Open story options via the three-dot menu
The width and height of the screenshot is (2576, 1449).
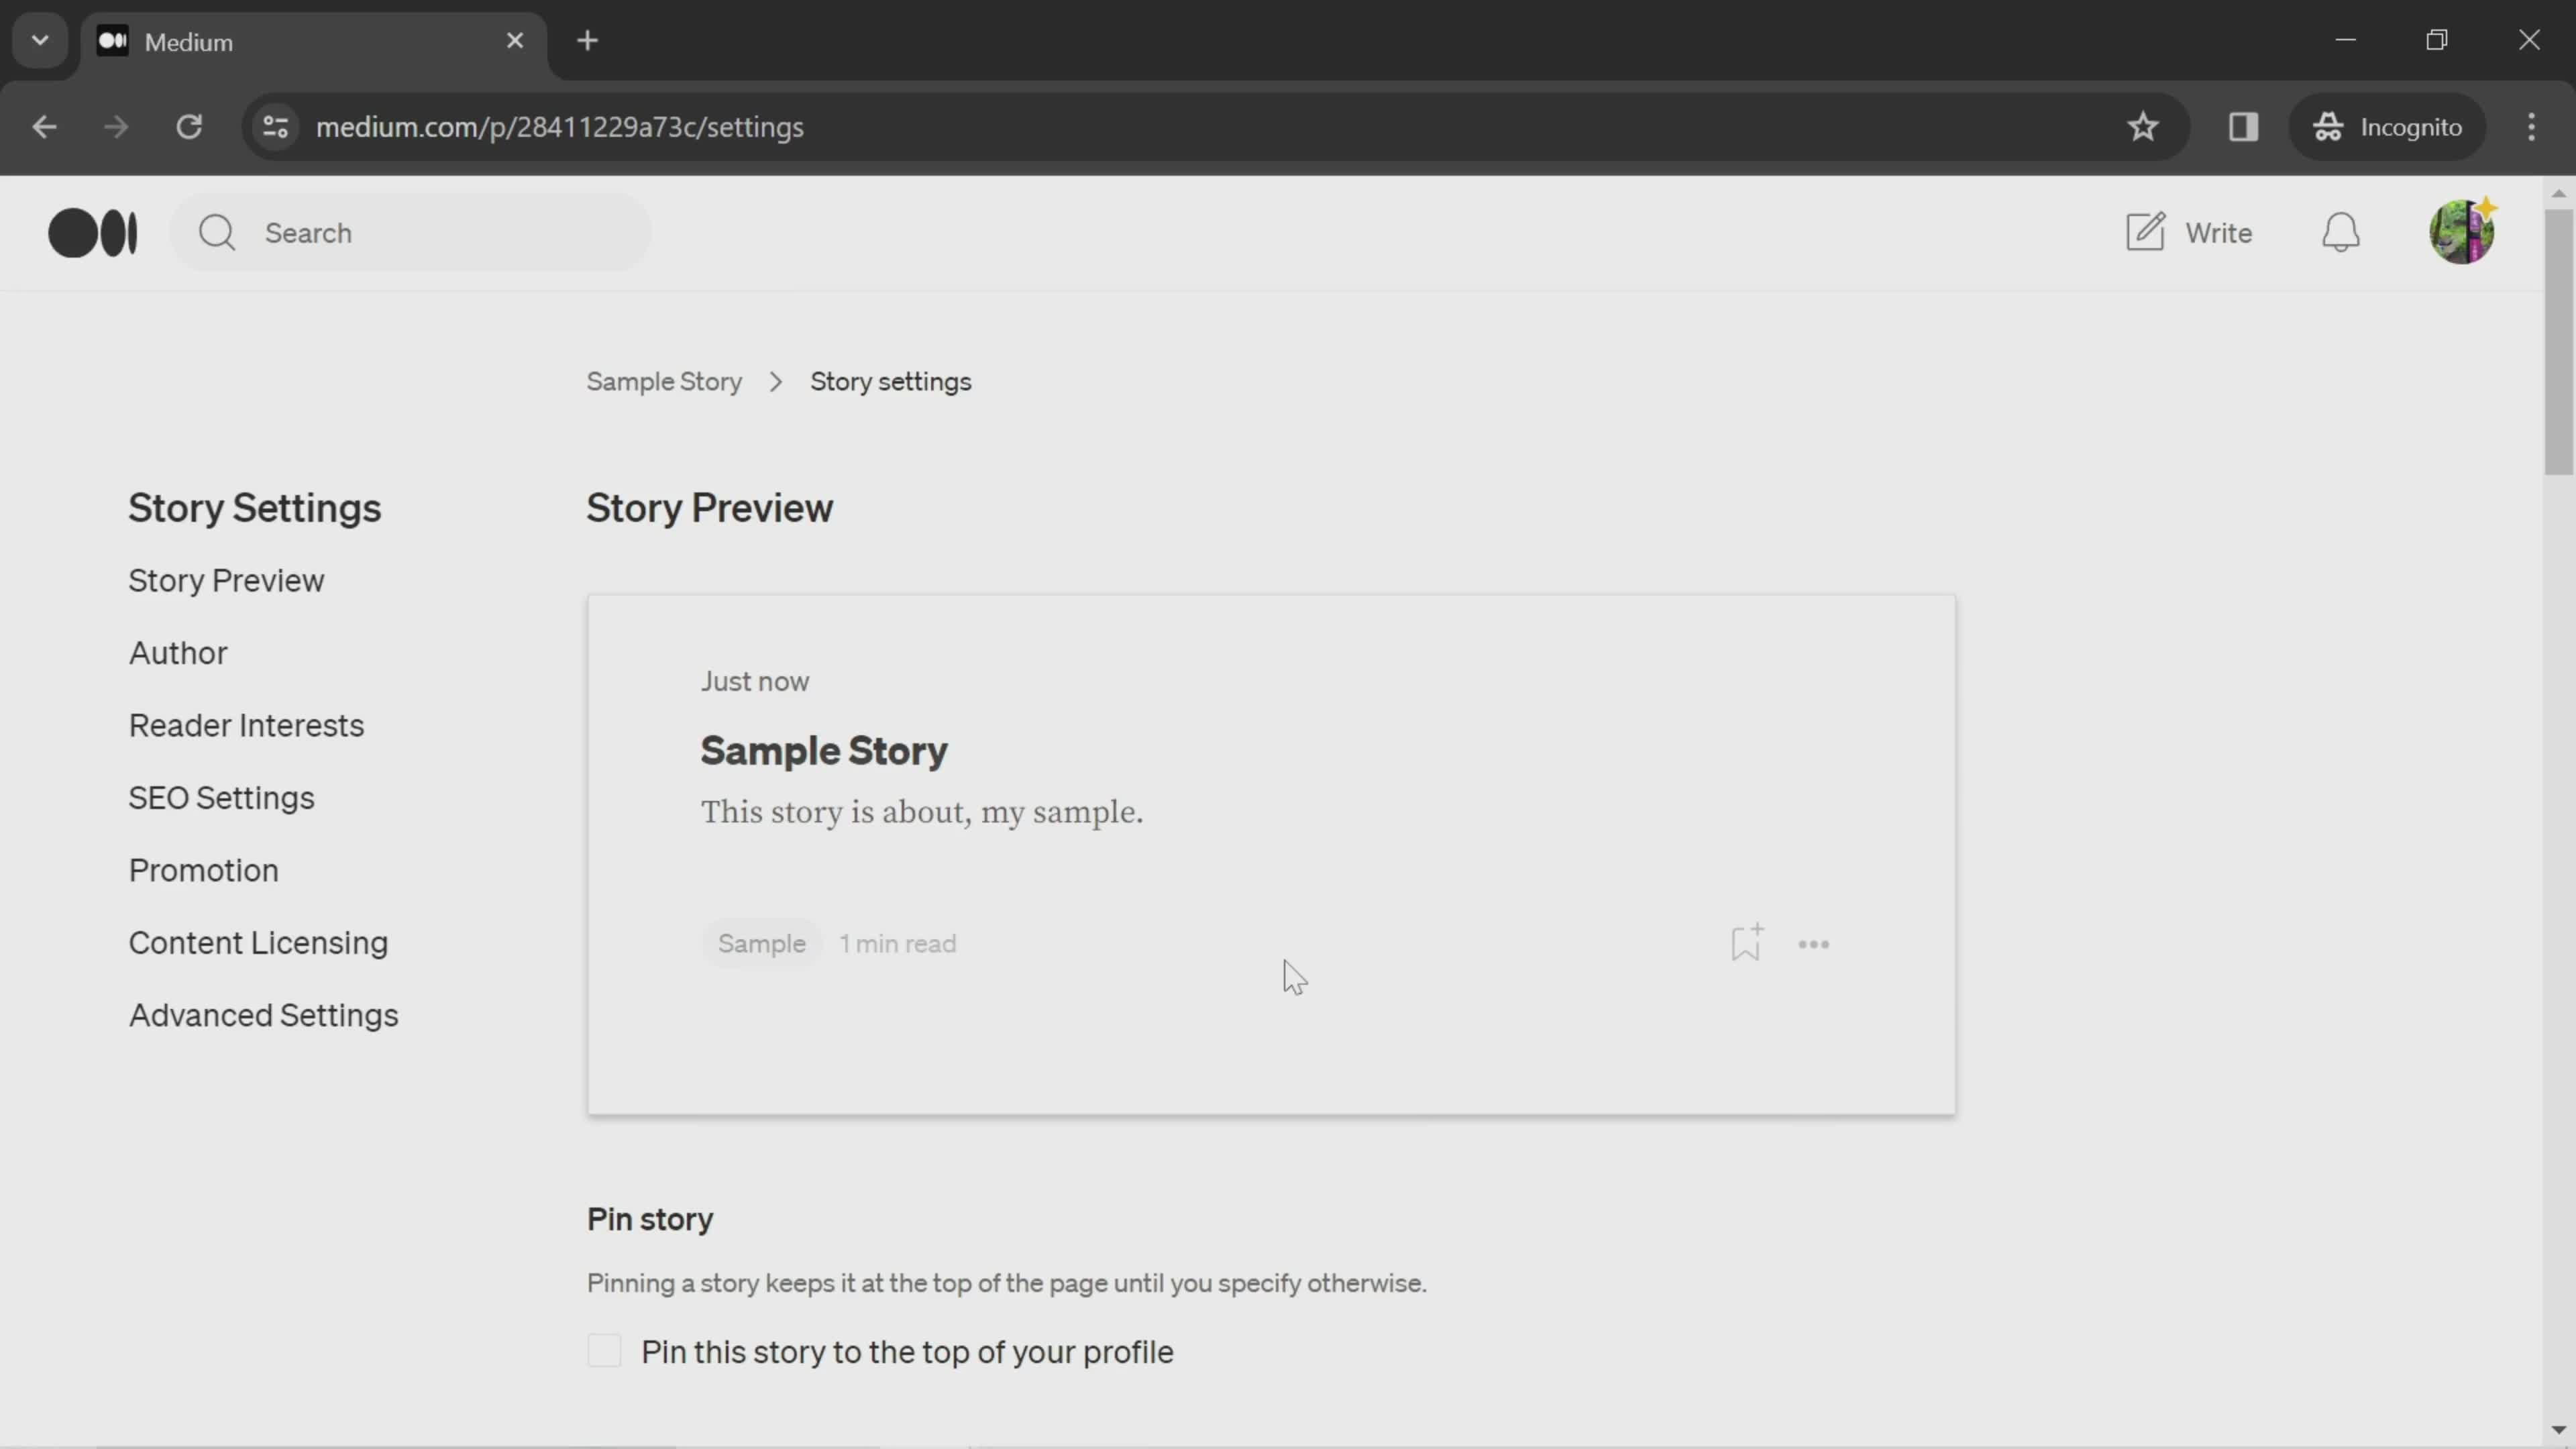click(x=1814, y=943)
